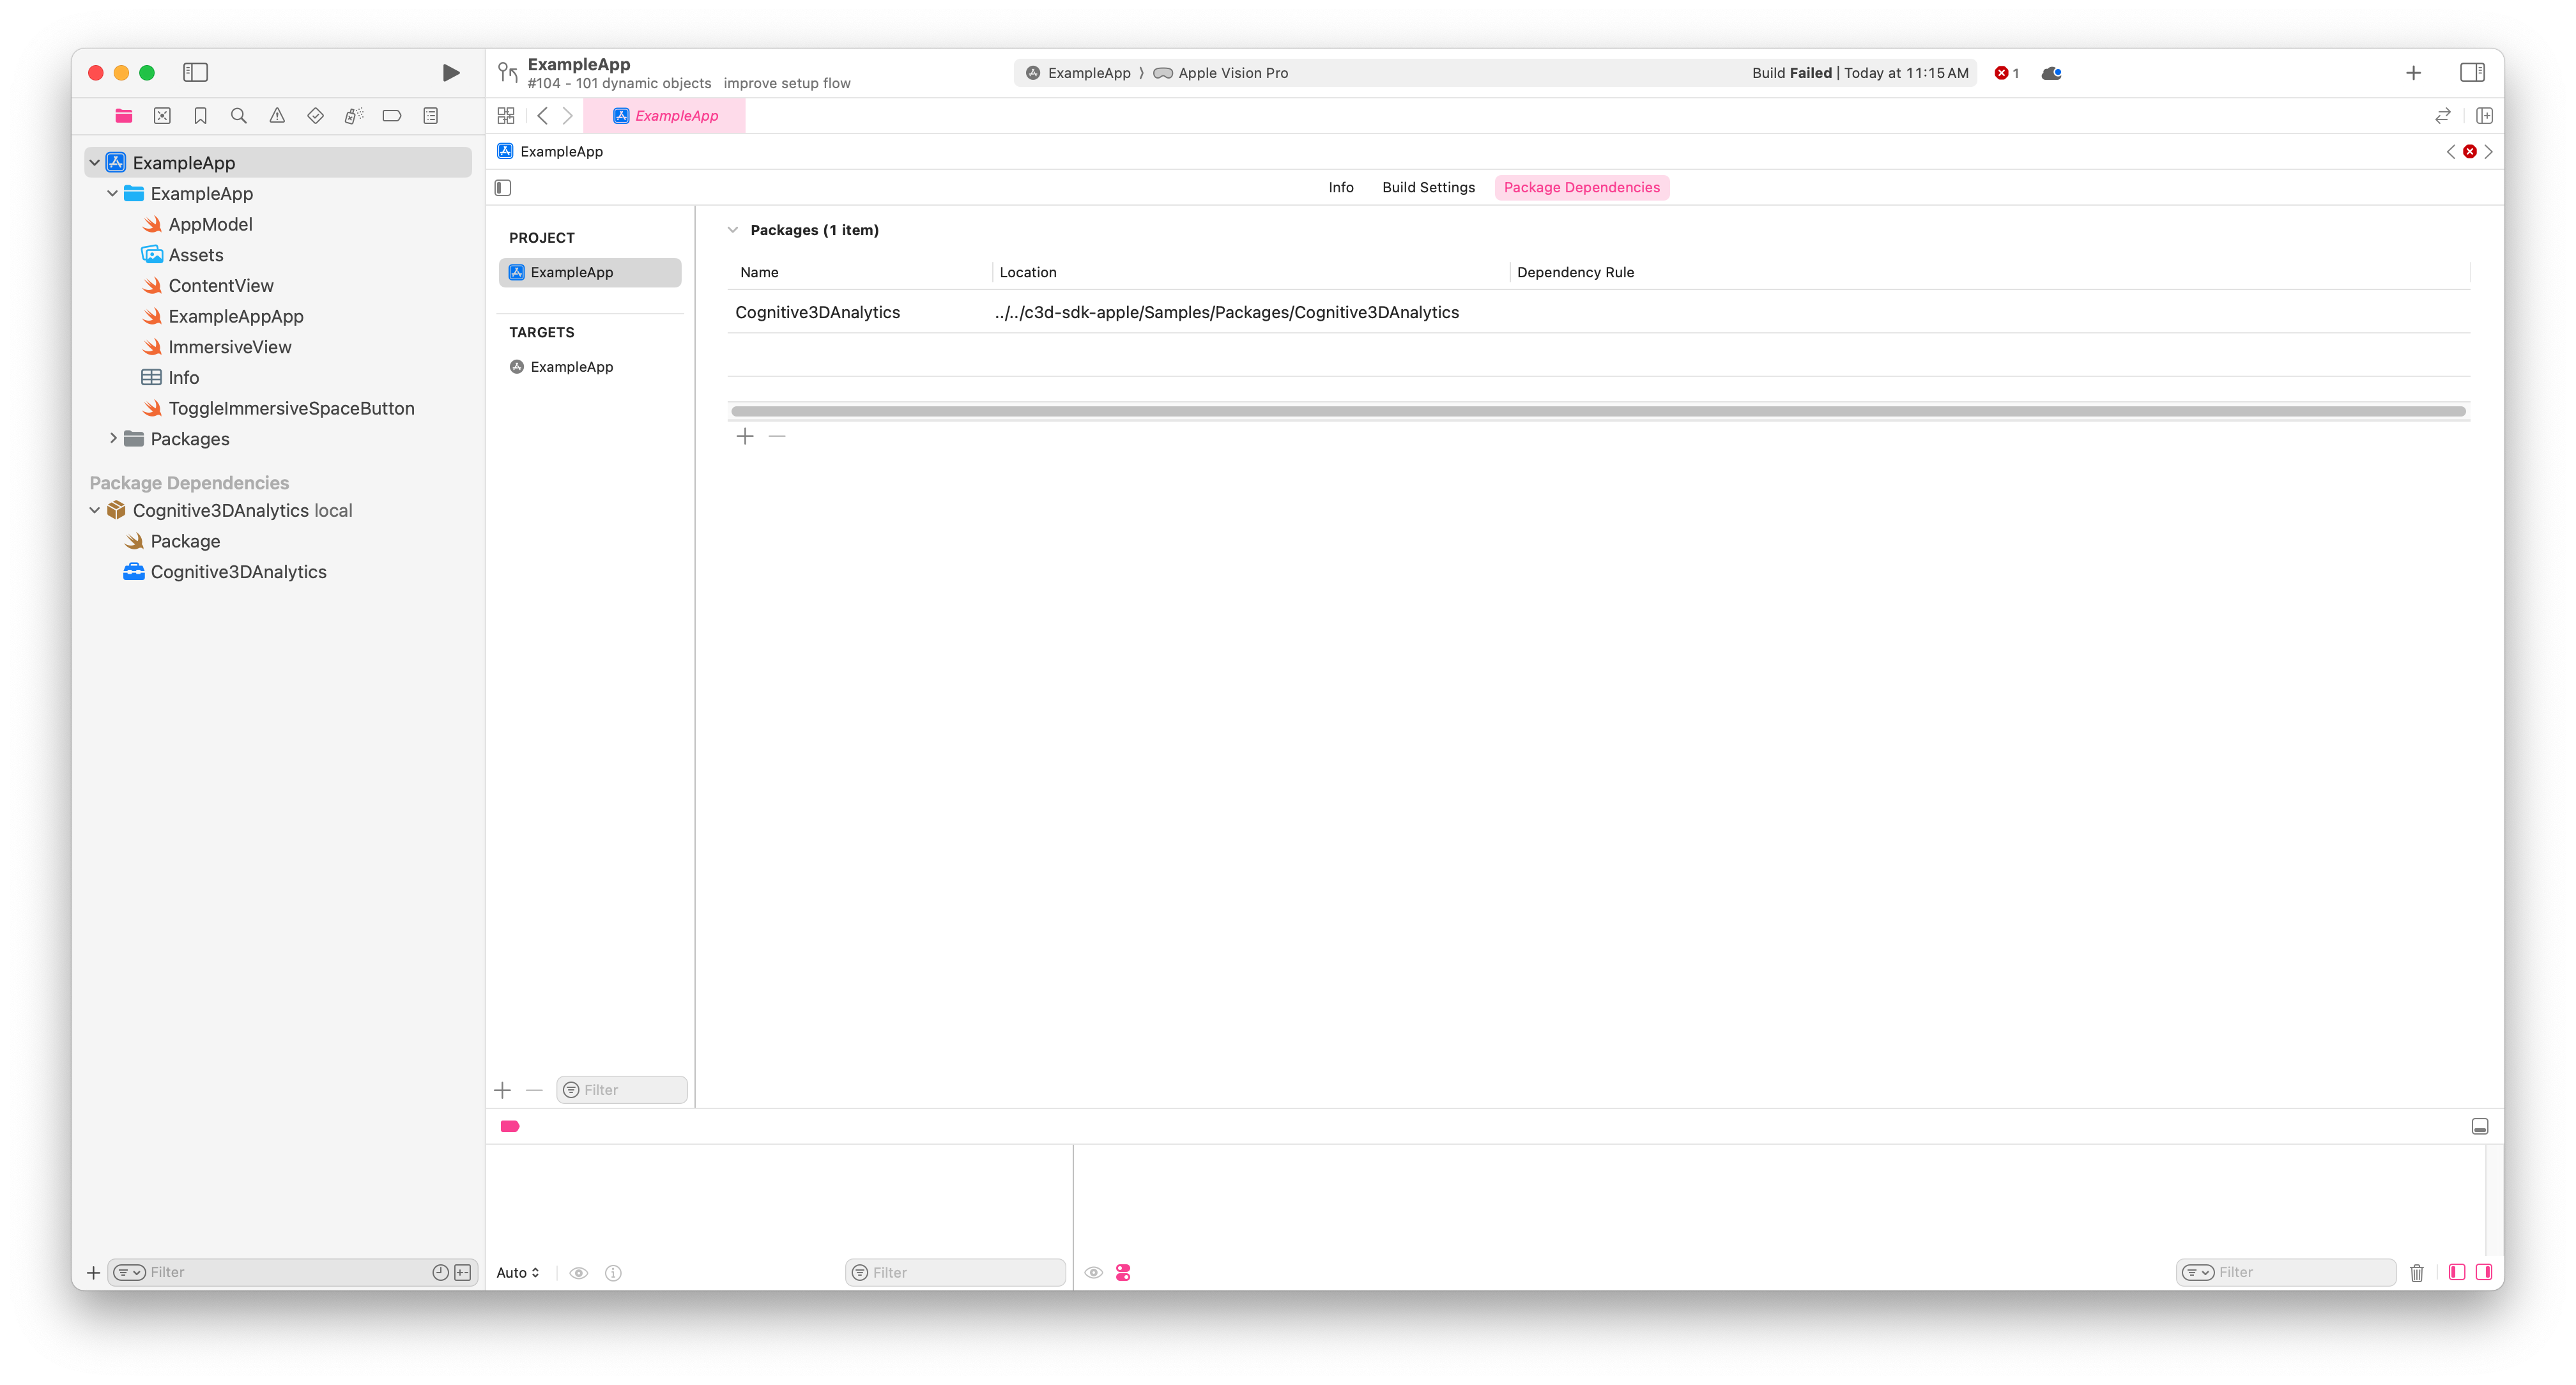Collapse Cognitive3DAnalytics local package

(x=94, y=510)
